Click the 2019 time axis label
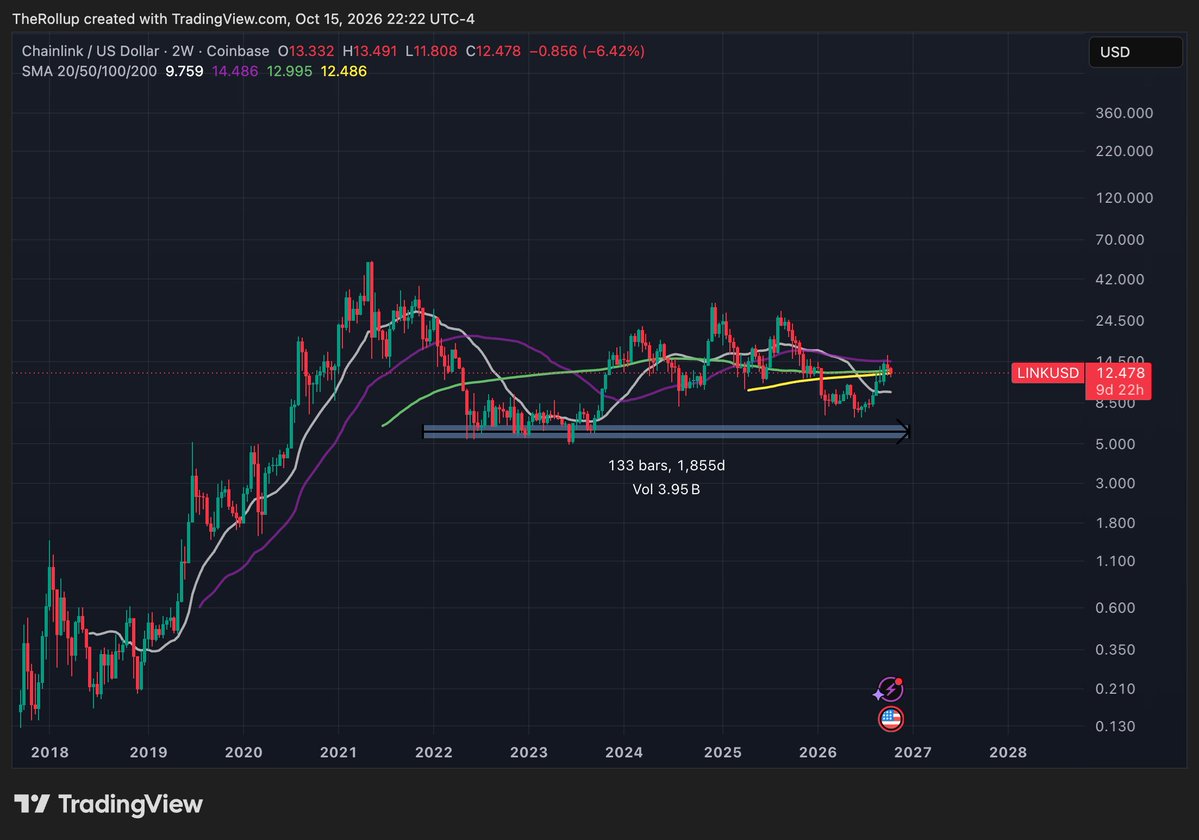Screen dimensions: 1199x840 tap(148, 752)
